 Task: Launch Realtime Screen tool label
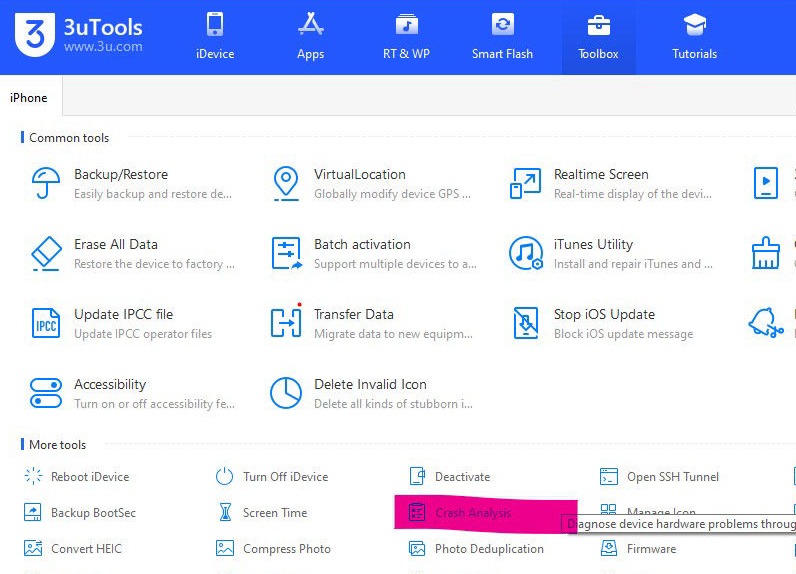tap(601, 174)
